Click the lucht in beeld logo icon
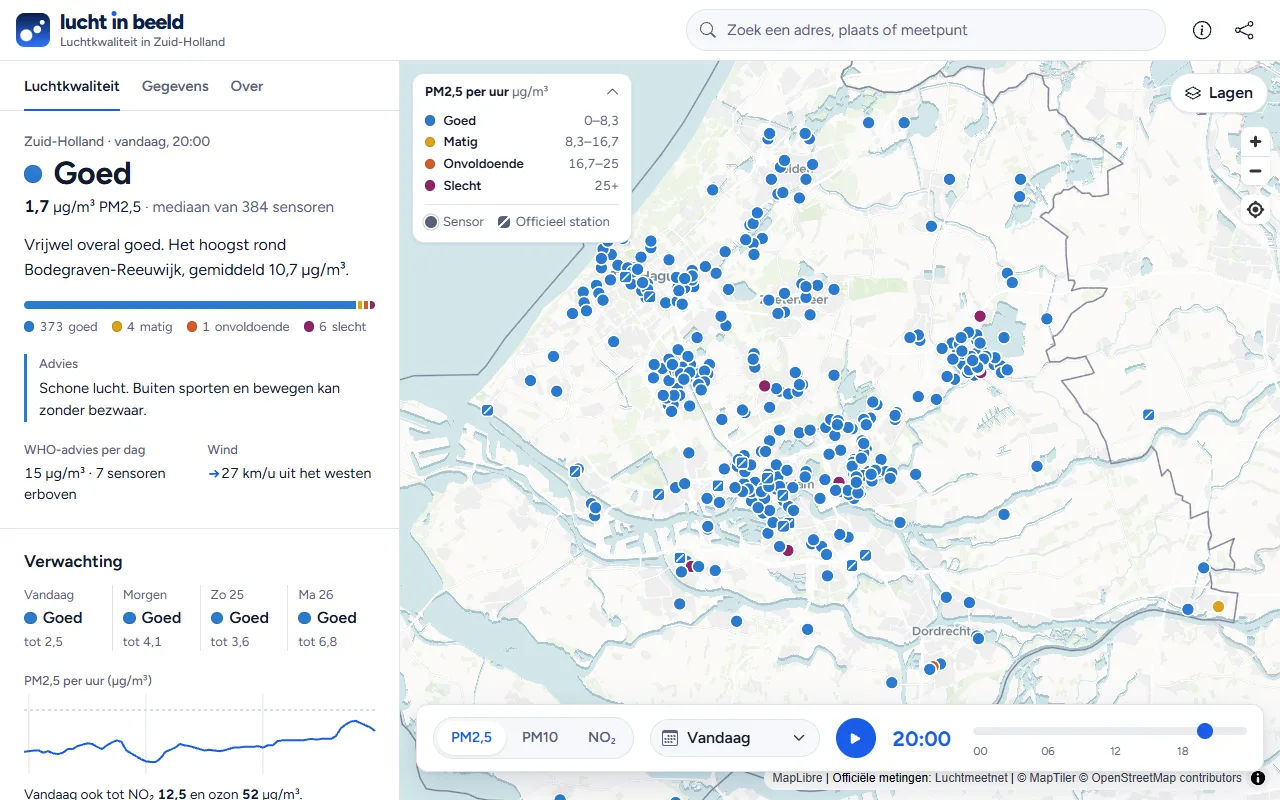 33,30
